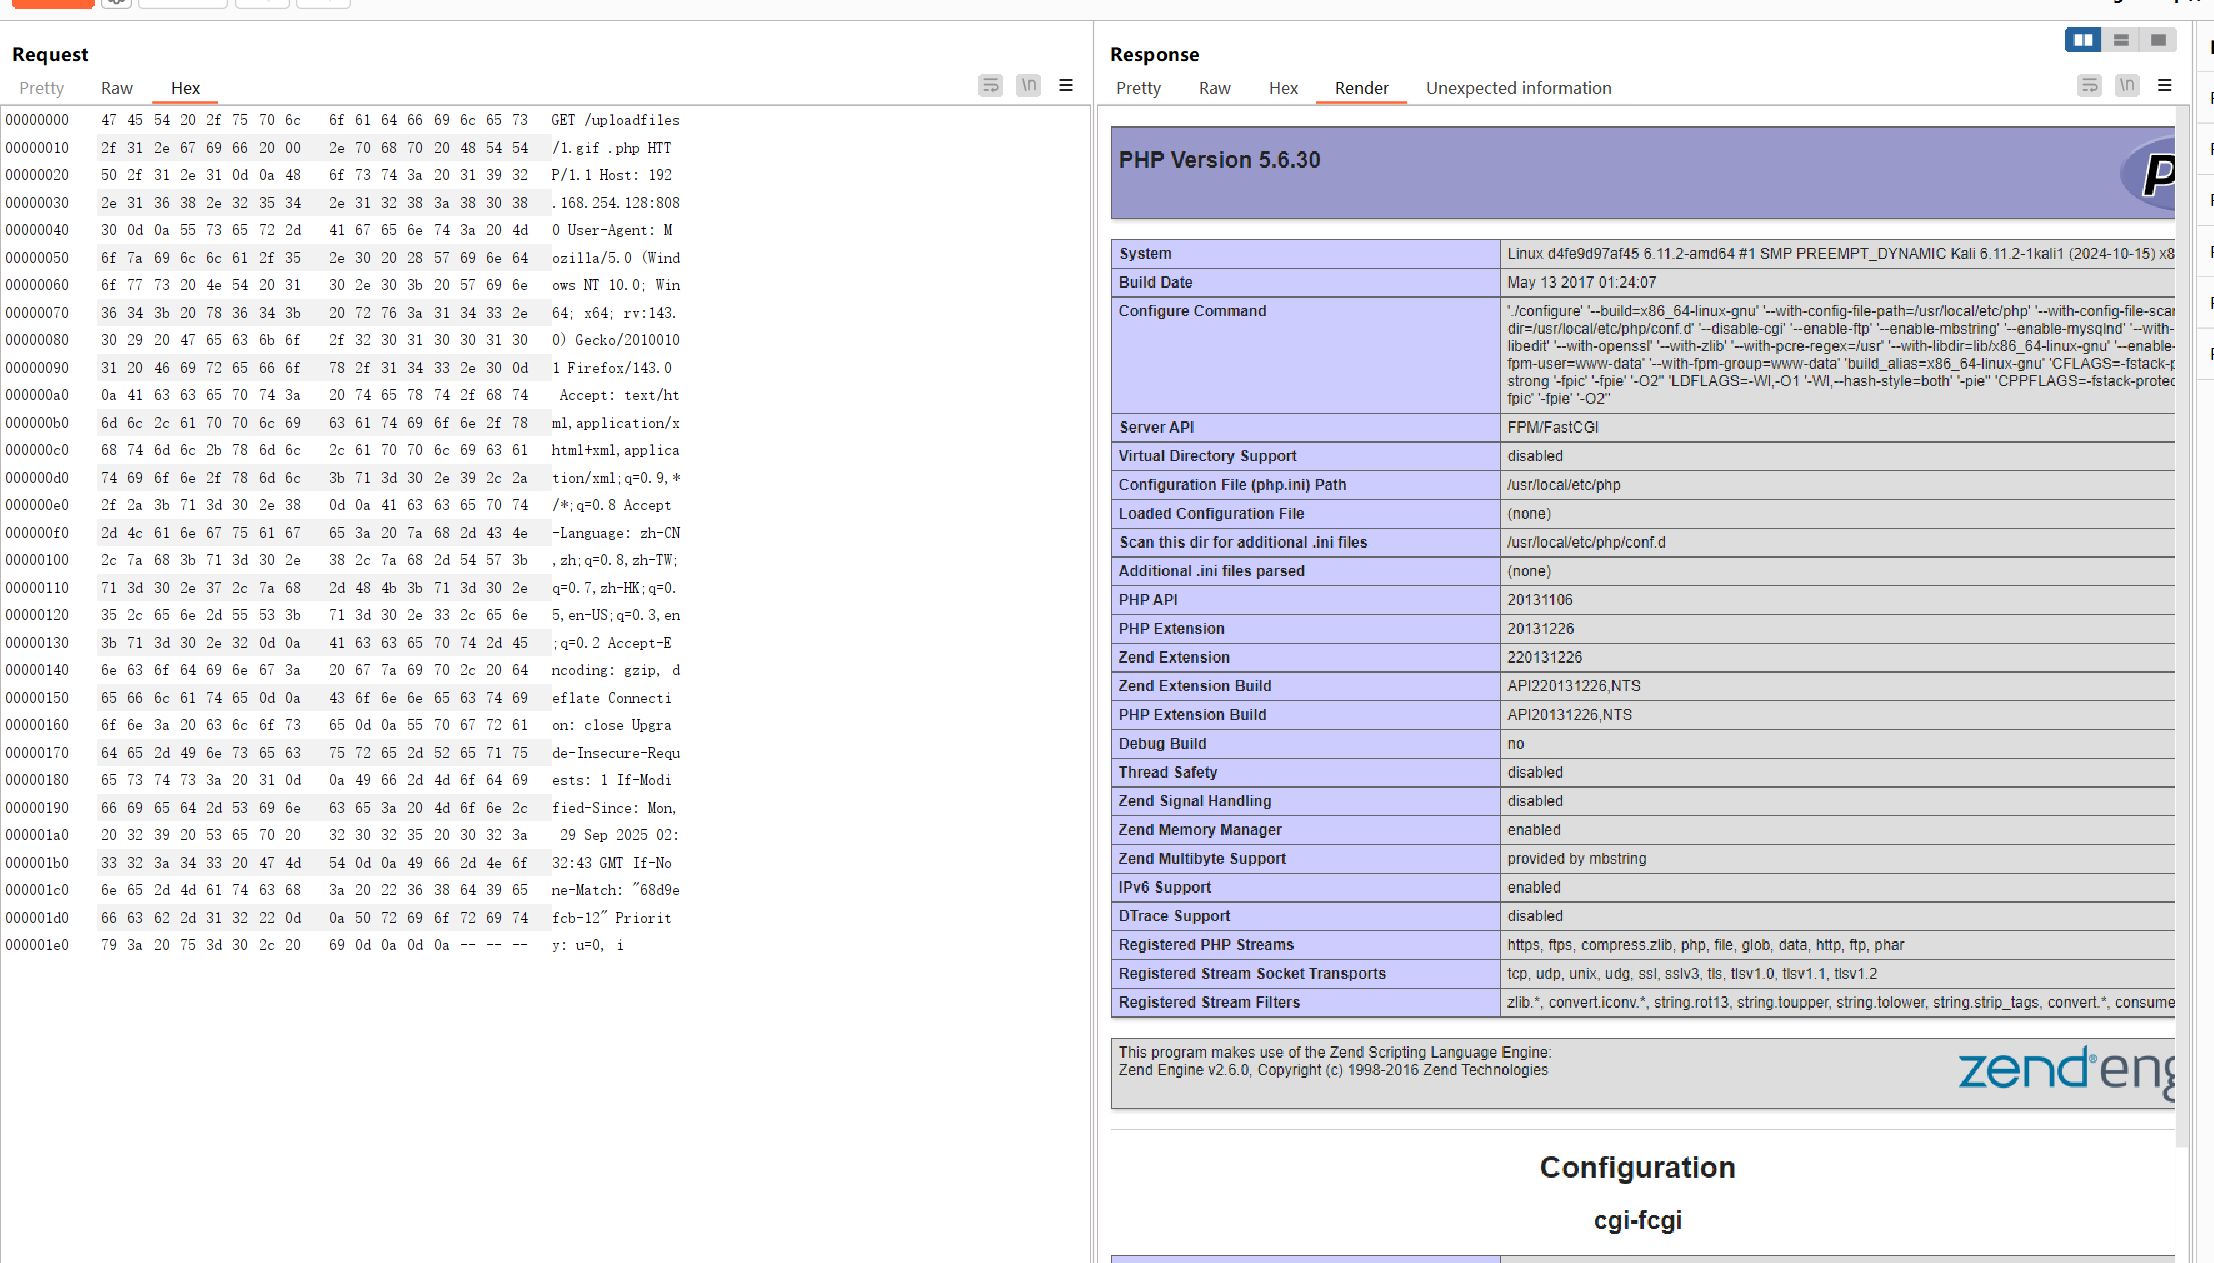Show non-printable characters in Request panel

1028,86
